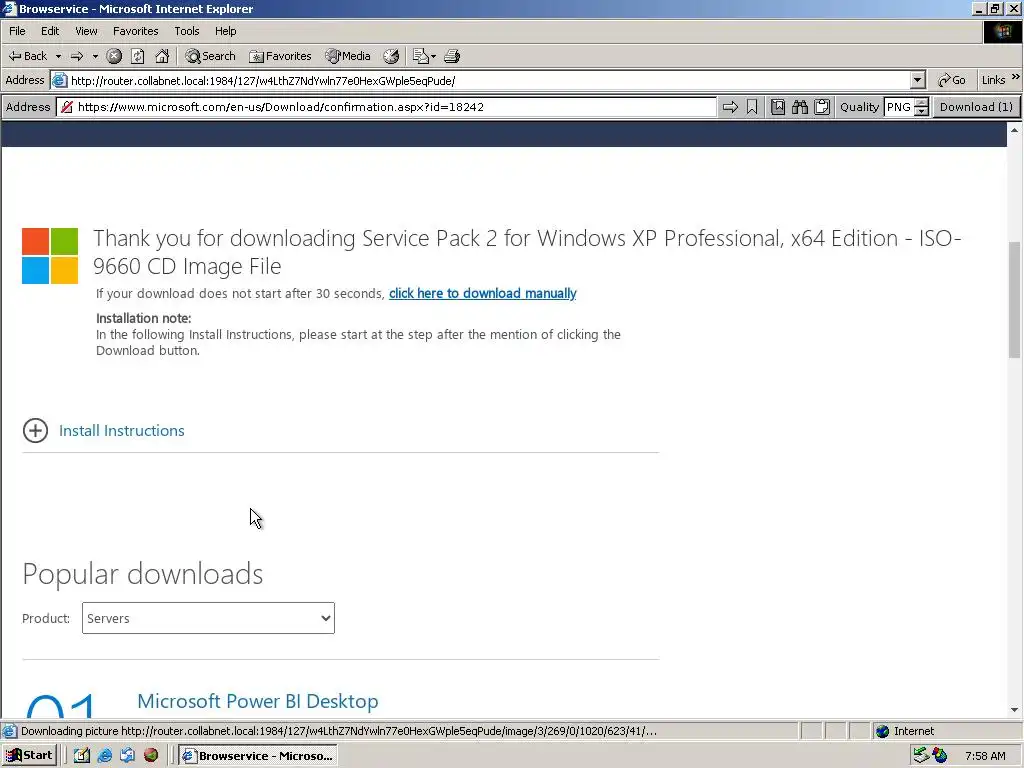Click the Browservice go arrow icon

pyautogui.click(x=730, y=107)
